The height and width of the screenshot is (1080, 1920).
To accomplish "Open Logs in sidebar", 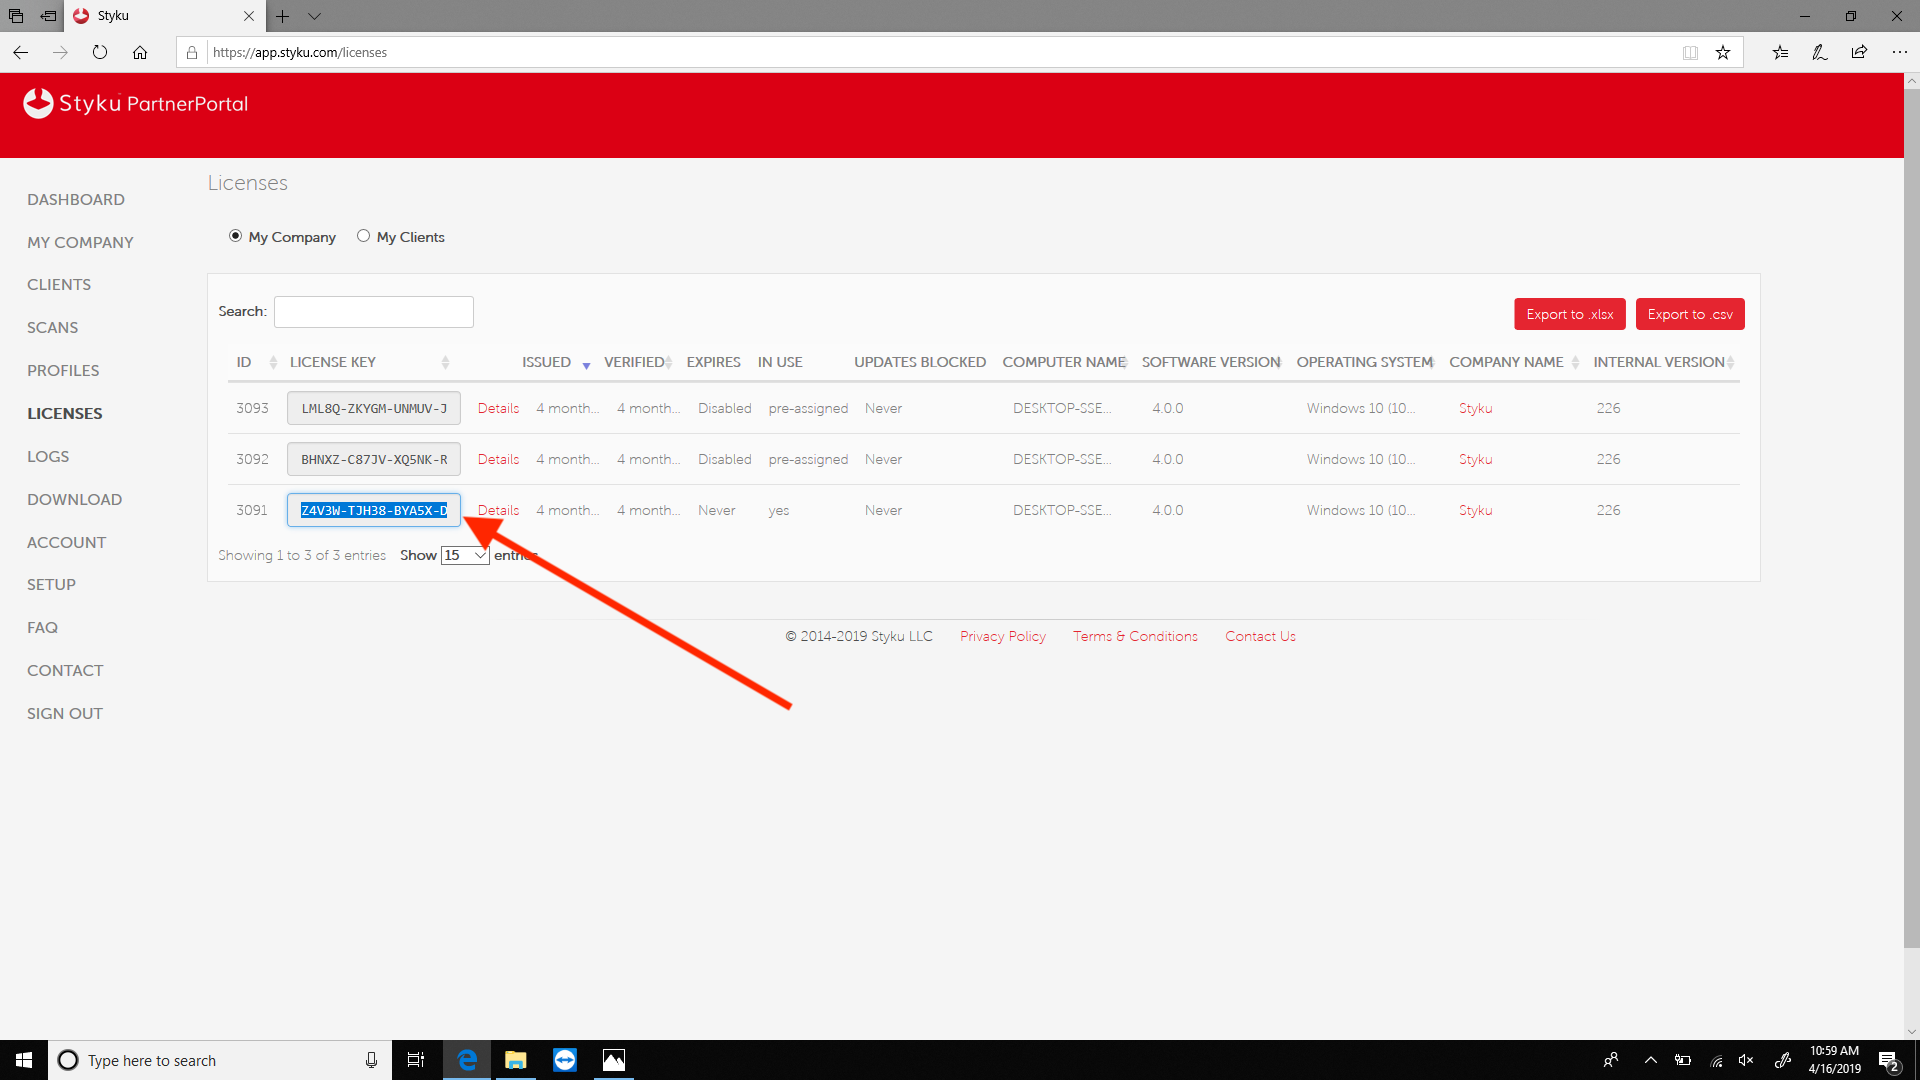I will pyautogui.click(x=48, y=456).
